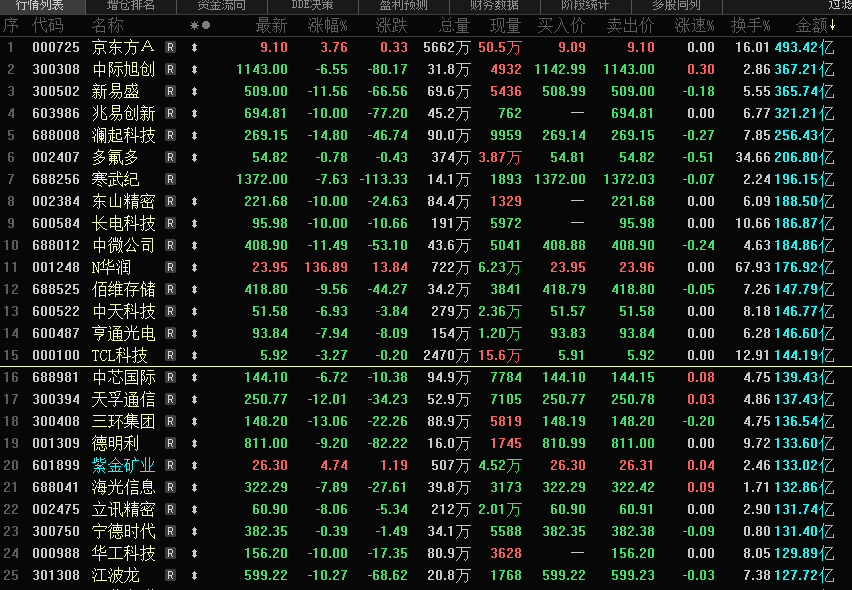Image resolution: width=852 pixels, height=590 pixels.
Task: Select stock name 寒武纪
Action: click(x=115, y=179)
